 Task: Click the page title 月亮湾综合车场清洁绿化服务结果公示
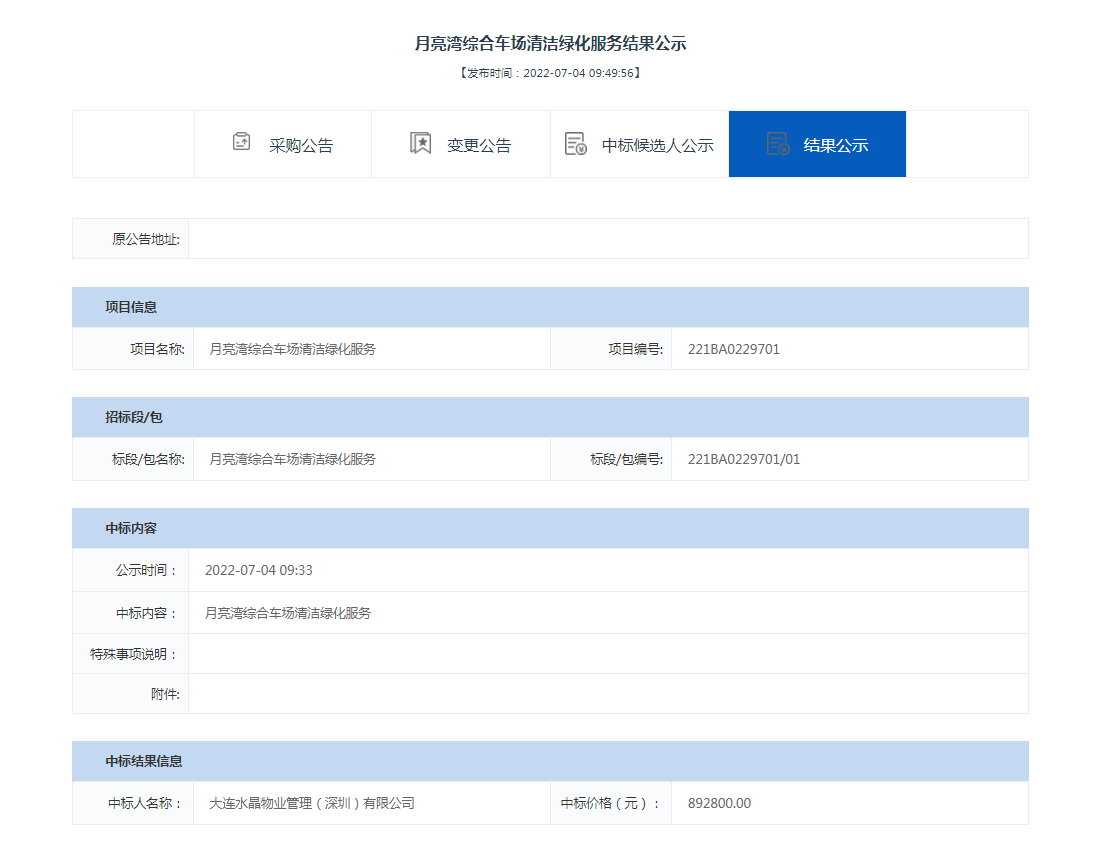(550, 44)
